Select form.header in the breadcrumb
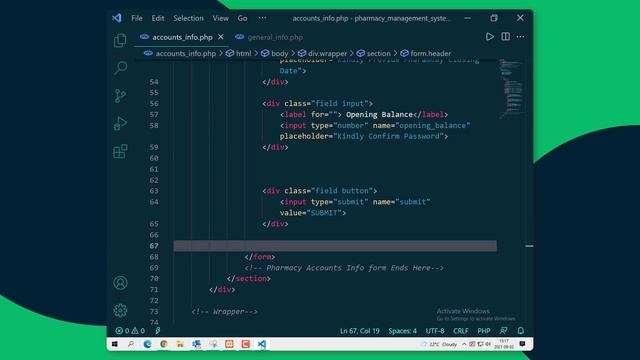 click(431, 53)
